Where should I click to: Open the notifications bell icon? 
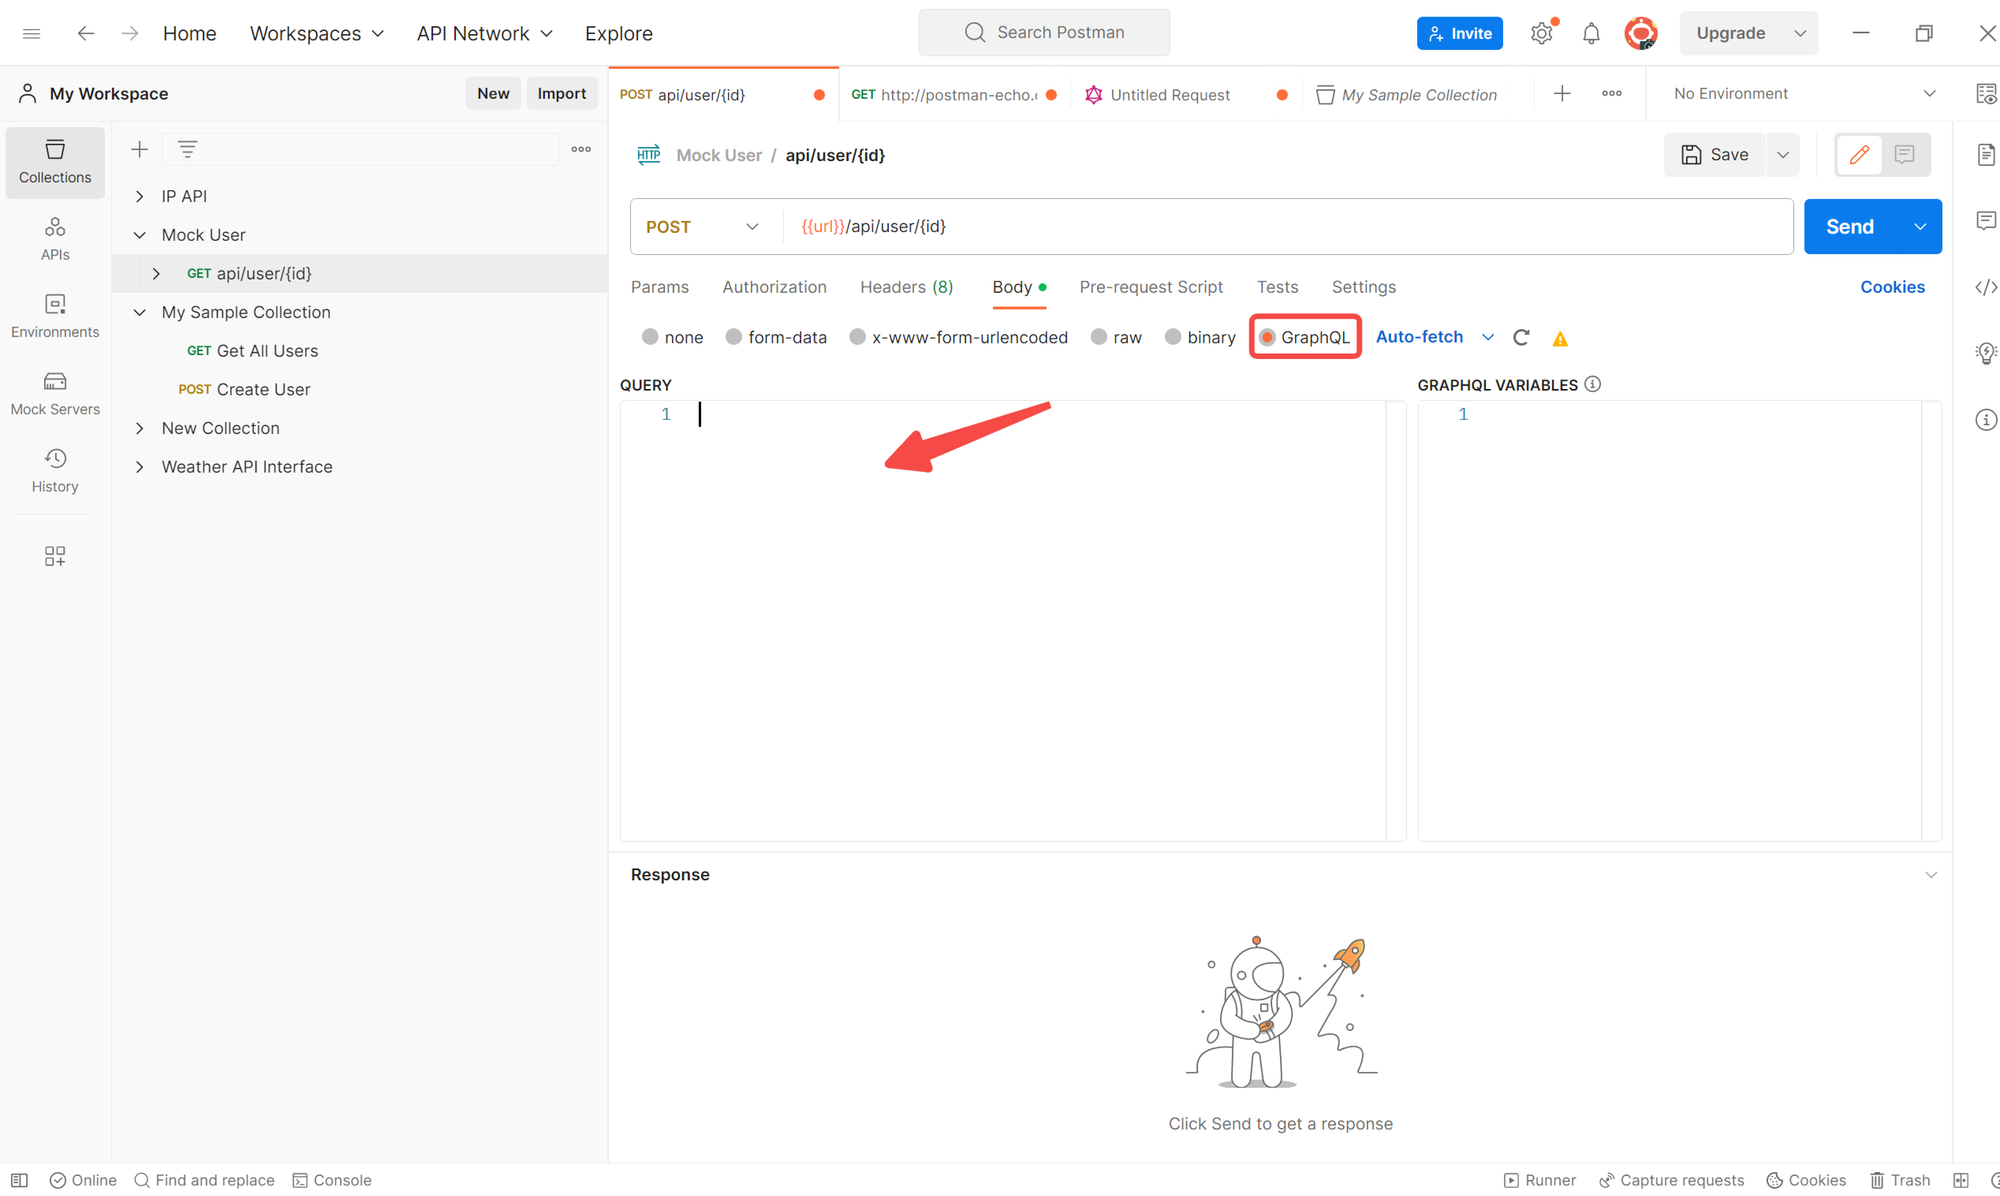tap(1591, 33)
